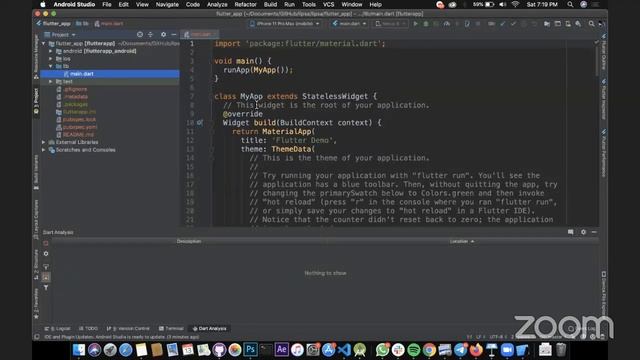Image resolution: width=640 pixels, height=360 pixels.
Task: Open Finder from the Dock
Action: point(79,350)
